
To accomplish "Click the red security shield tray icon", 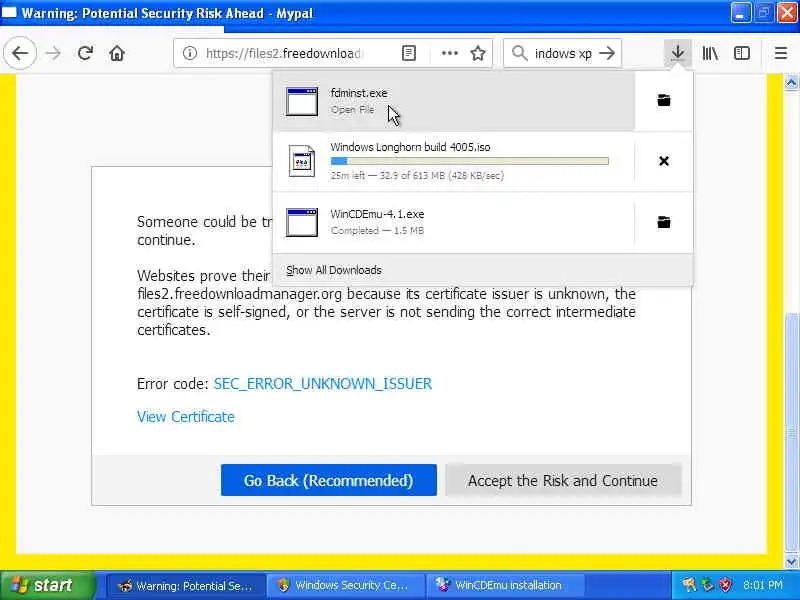I will point(725,585).
